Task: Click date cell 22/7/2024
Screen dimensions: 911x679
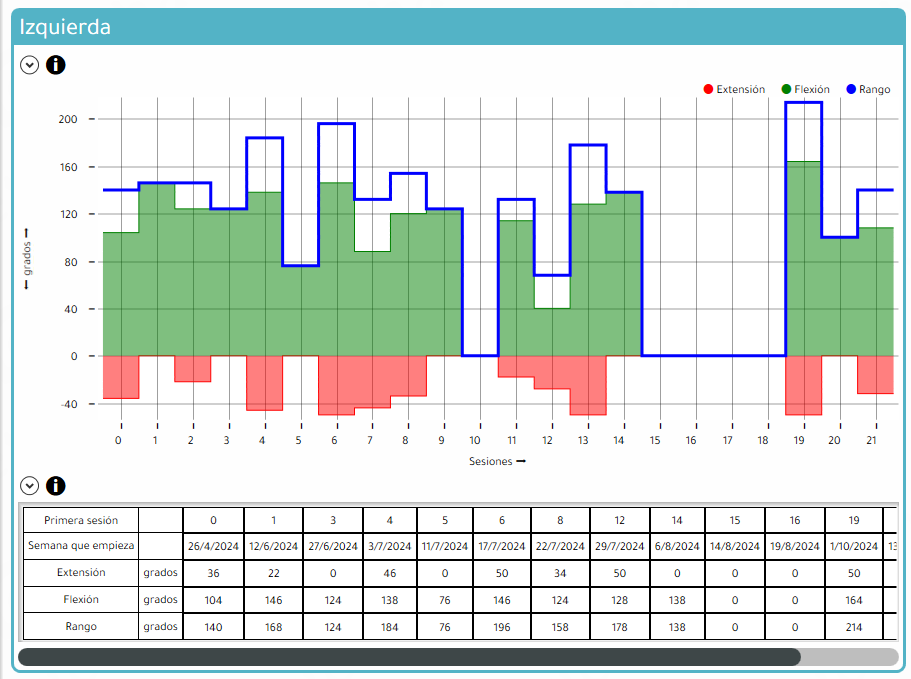Action: (x=560, y=546)
